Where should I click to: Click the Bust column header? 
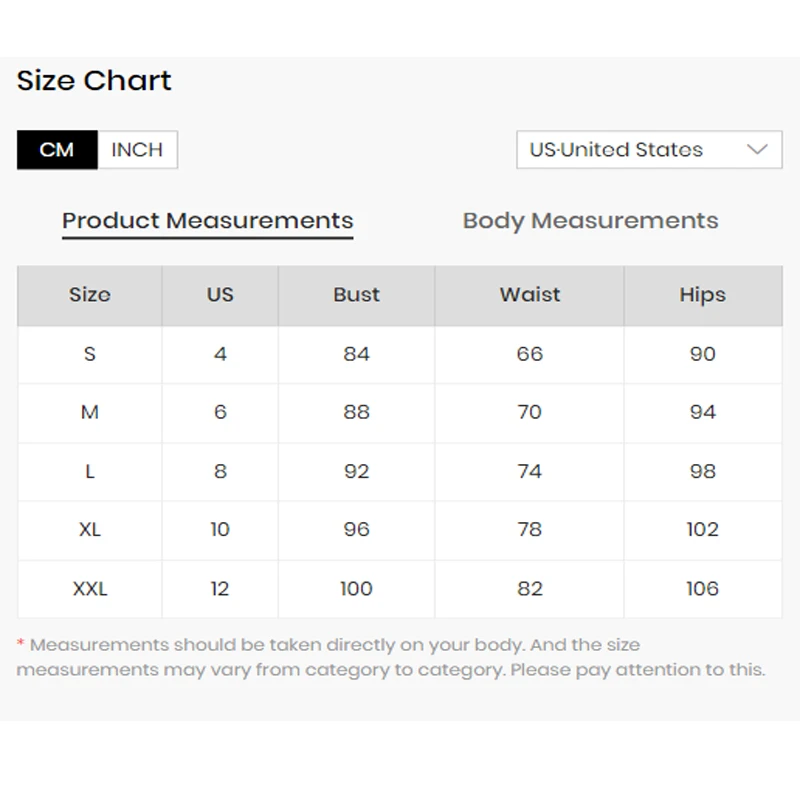pyautogui.click(x=356, y=295)
